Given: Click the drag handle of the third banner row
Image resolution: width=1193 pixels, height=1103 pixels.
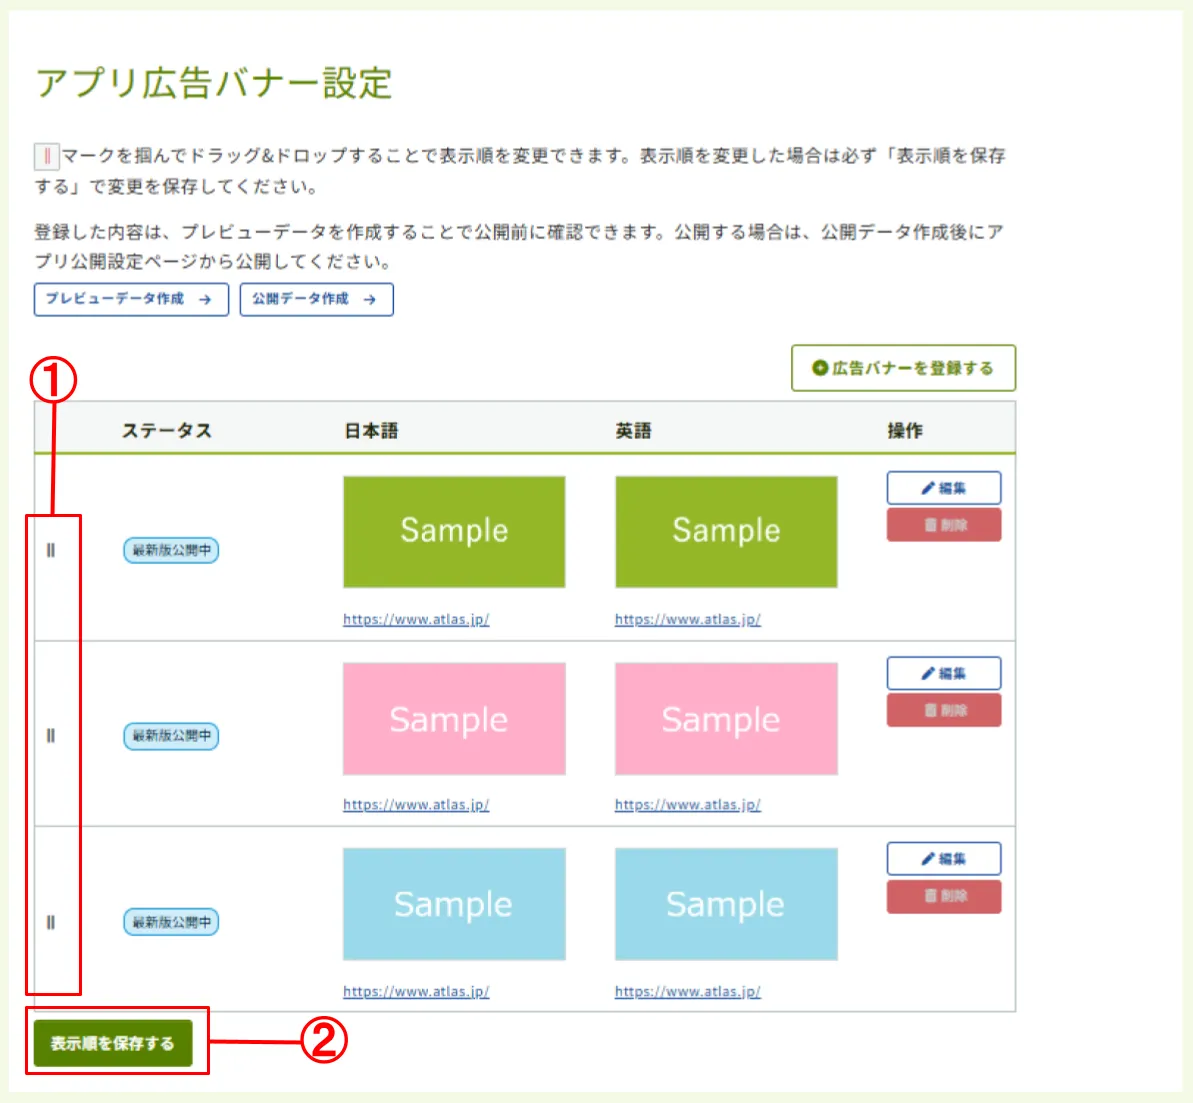Looking at the screenshot, I should click(52, 921).
